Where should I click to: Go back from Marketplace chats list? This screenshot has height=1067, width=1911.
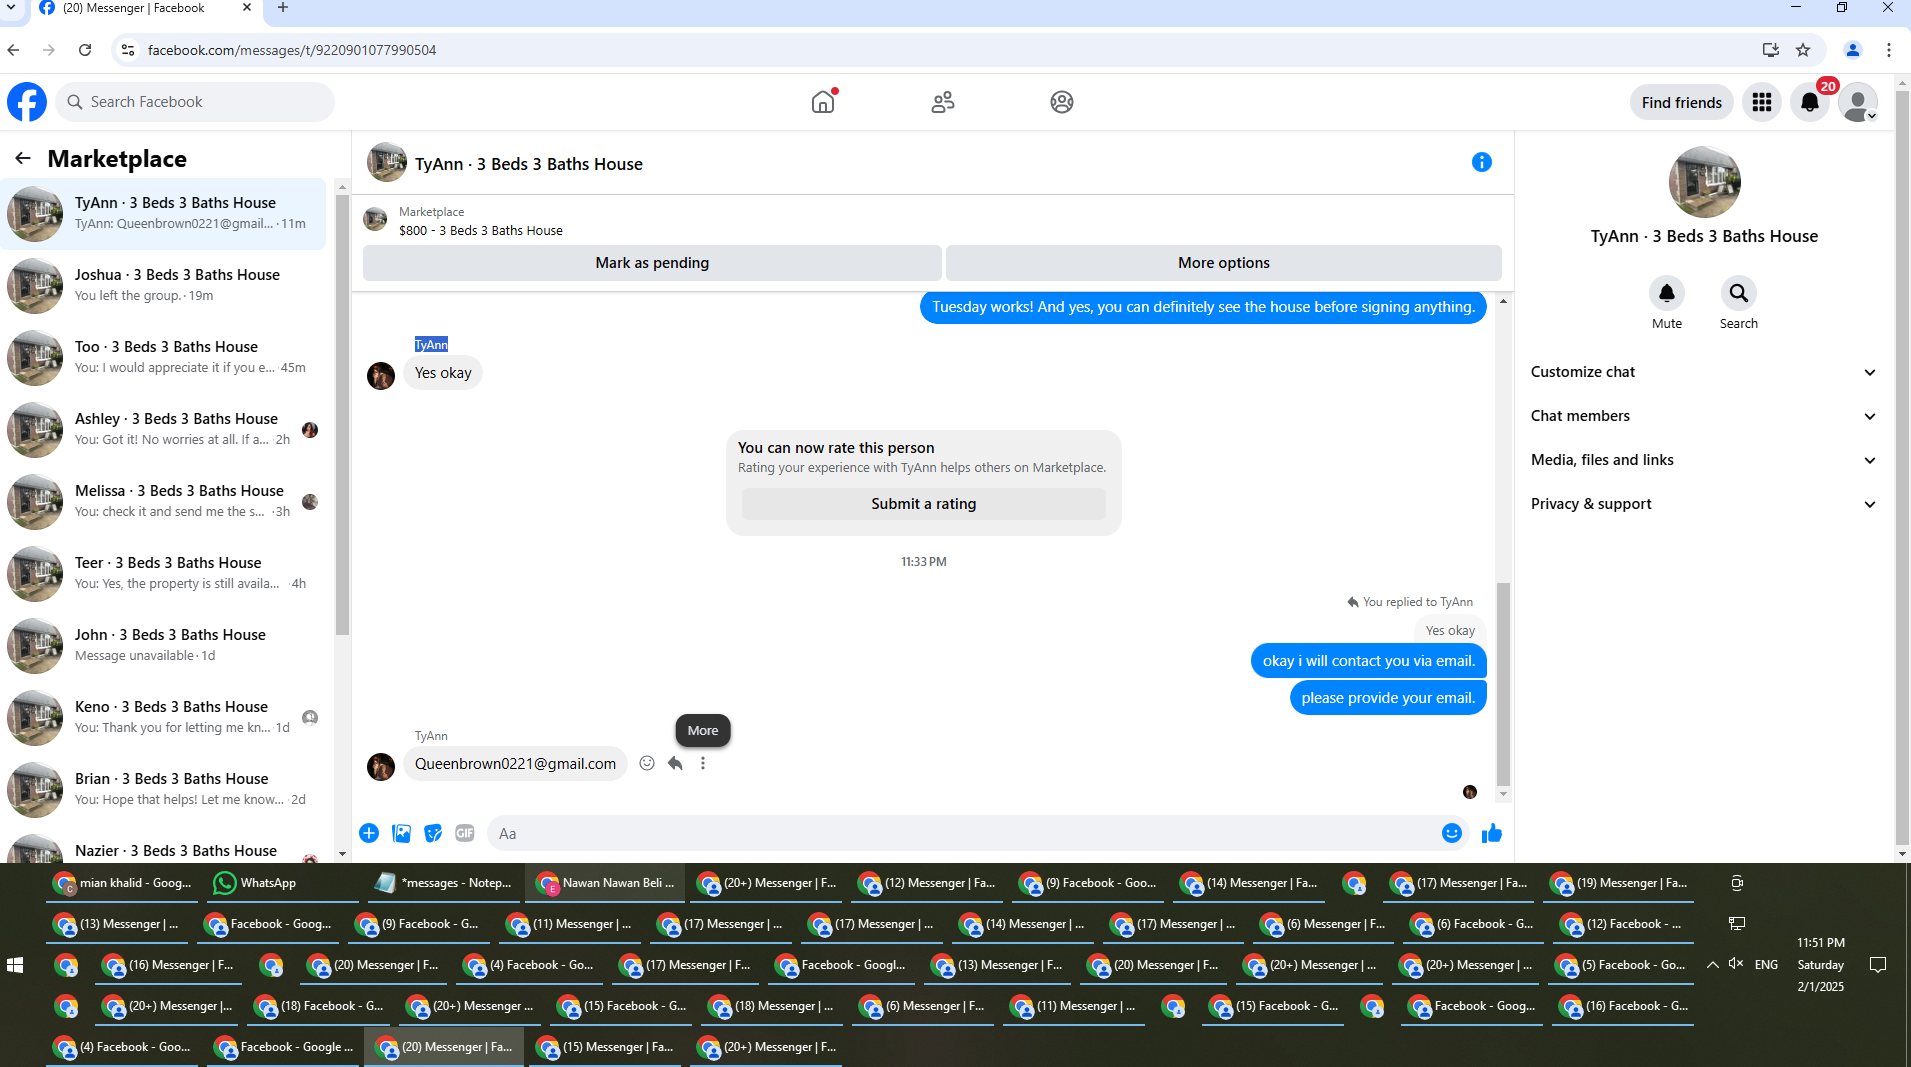23,158
